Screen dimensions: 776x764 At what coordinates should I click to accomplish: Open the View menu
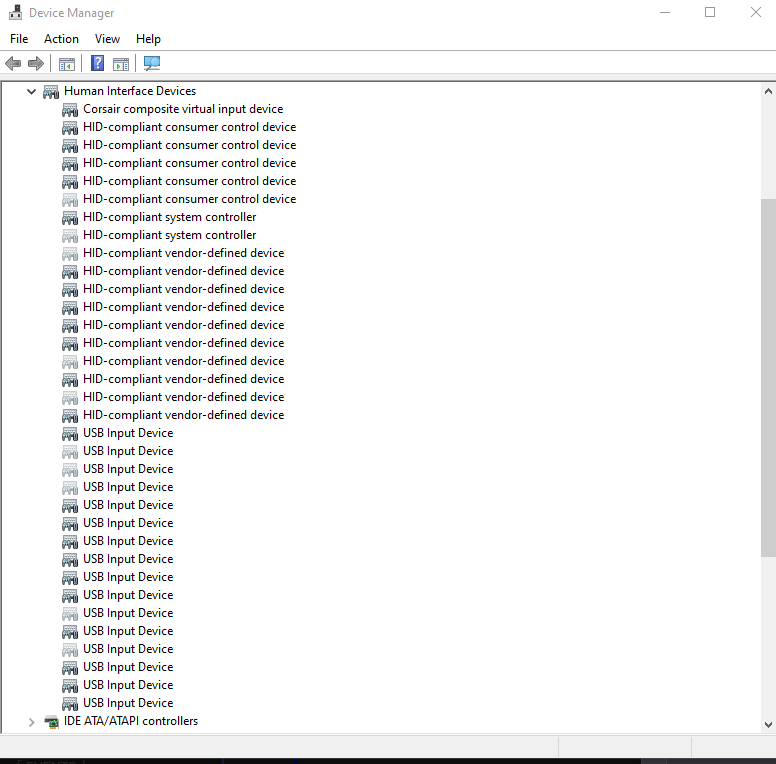pyautogui.click(x=107, y=39)
